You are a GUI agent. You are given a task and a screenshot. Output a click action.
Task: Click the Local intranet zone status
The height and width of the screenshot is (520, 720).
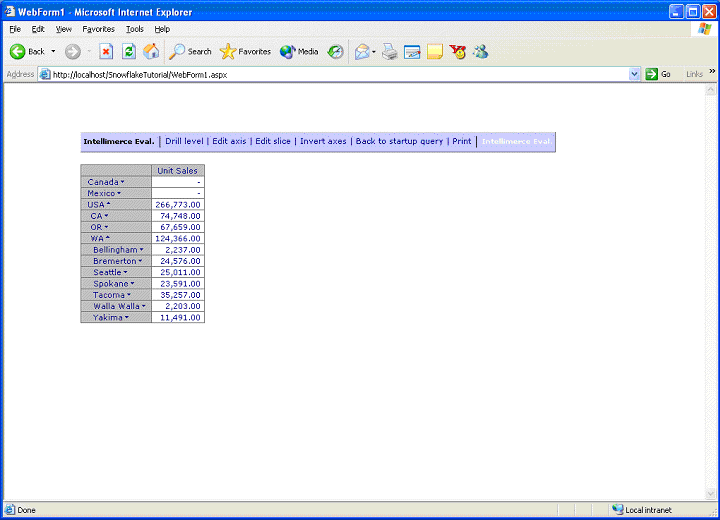642,509
